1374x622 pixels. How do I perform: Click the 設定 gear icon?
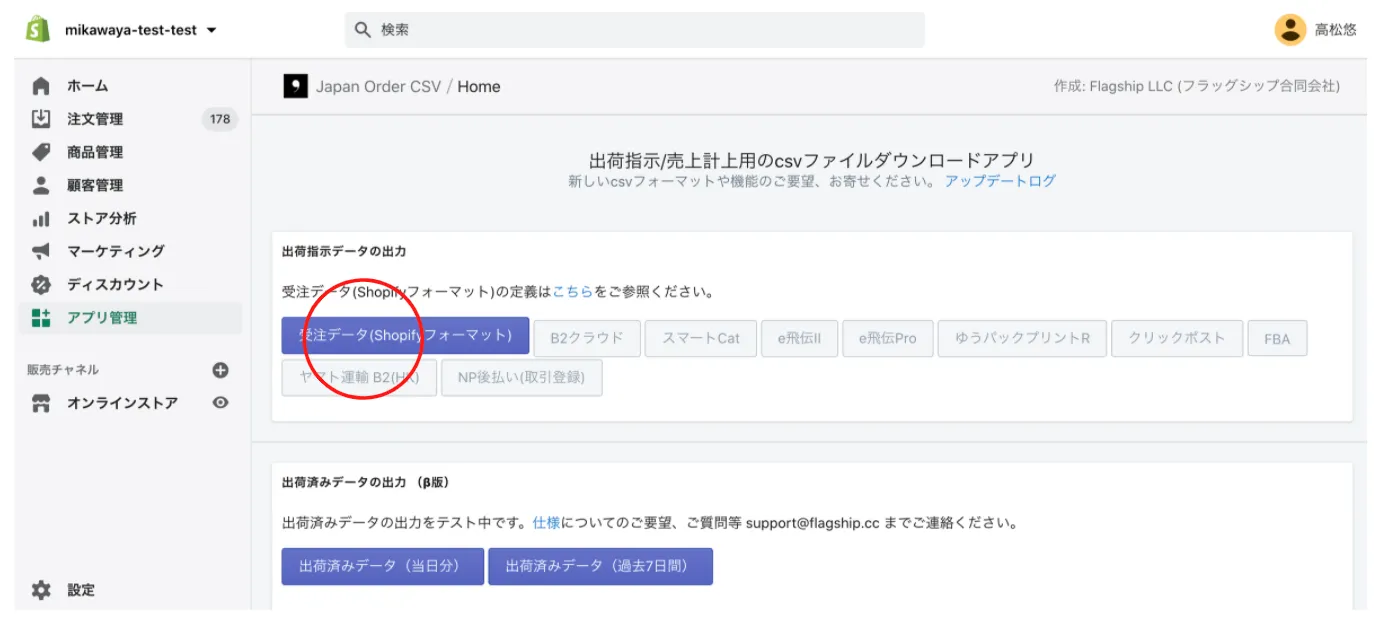click(41, 590)
